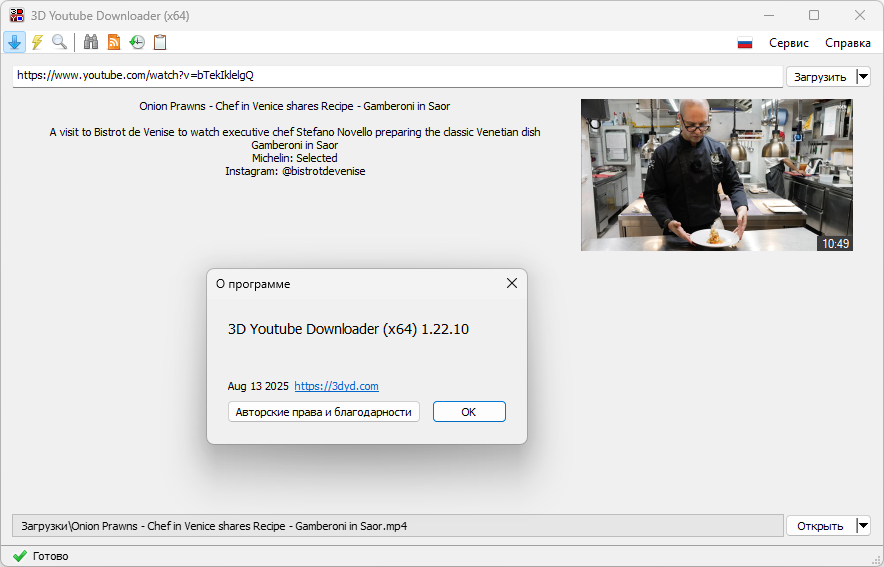The height and width of the screenshot is (567, 884).
Task: Open the https://3dyd.com link
Action: point(336,386)
